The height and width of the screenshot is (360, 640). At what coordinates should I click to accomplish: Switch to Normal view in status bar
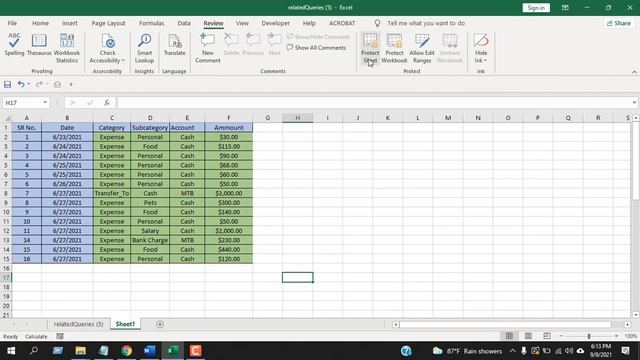pos(509,336)
